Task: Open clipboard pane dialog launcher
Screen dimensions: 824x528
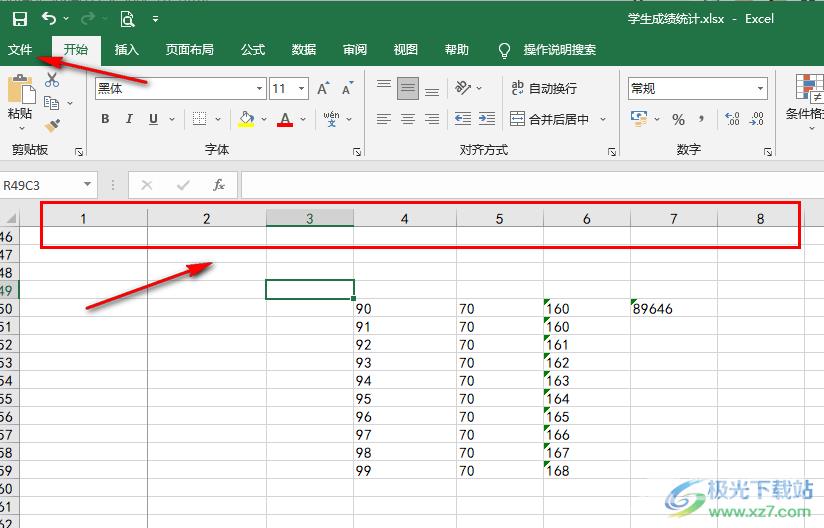Action: pyautogui.click(x=79, y=152)
